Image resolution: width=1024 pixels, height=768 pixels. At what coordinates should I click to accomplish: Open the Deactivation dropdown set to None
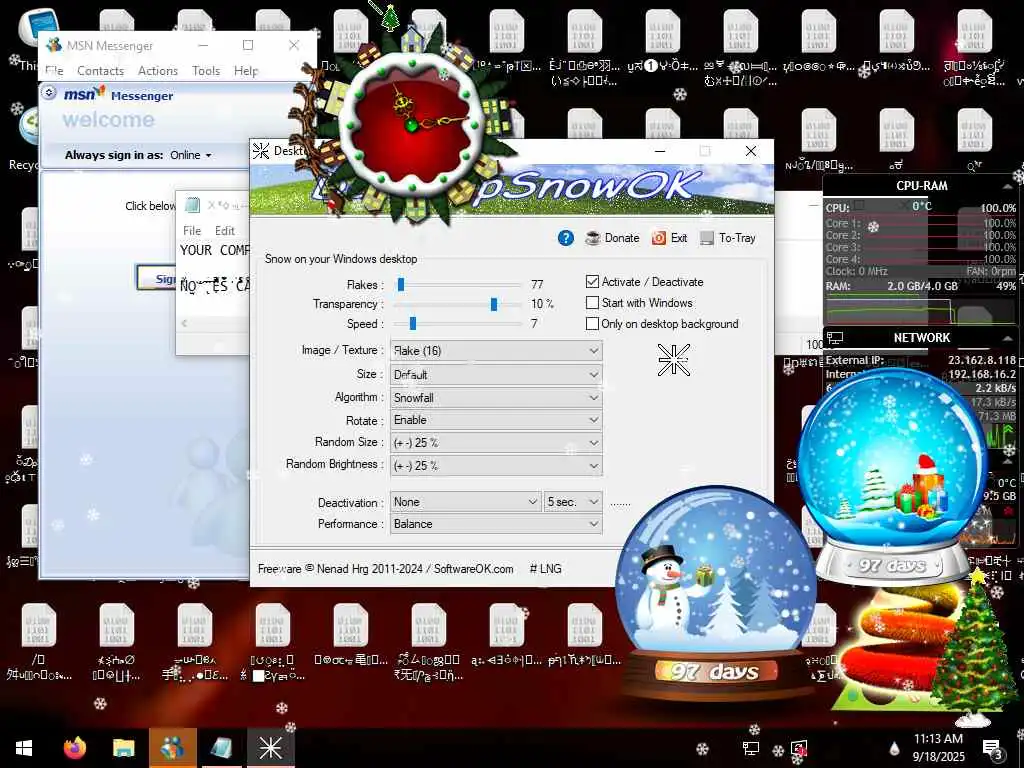click(x=466, y=502)
